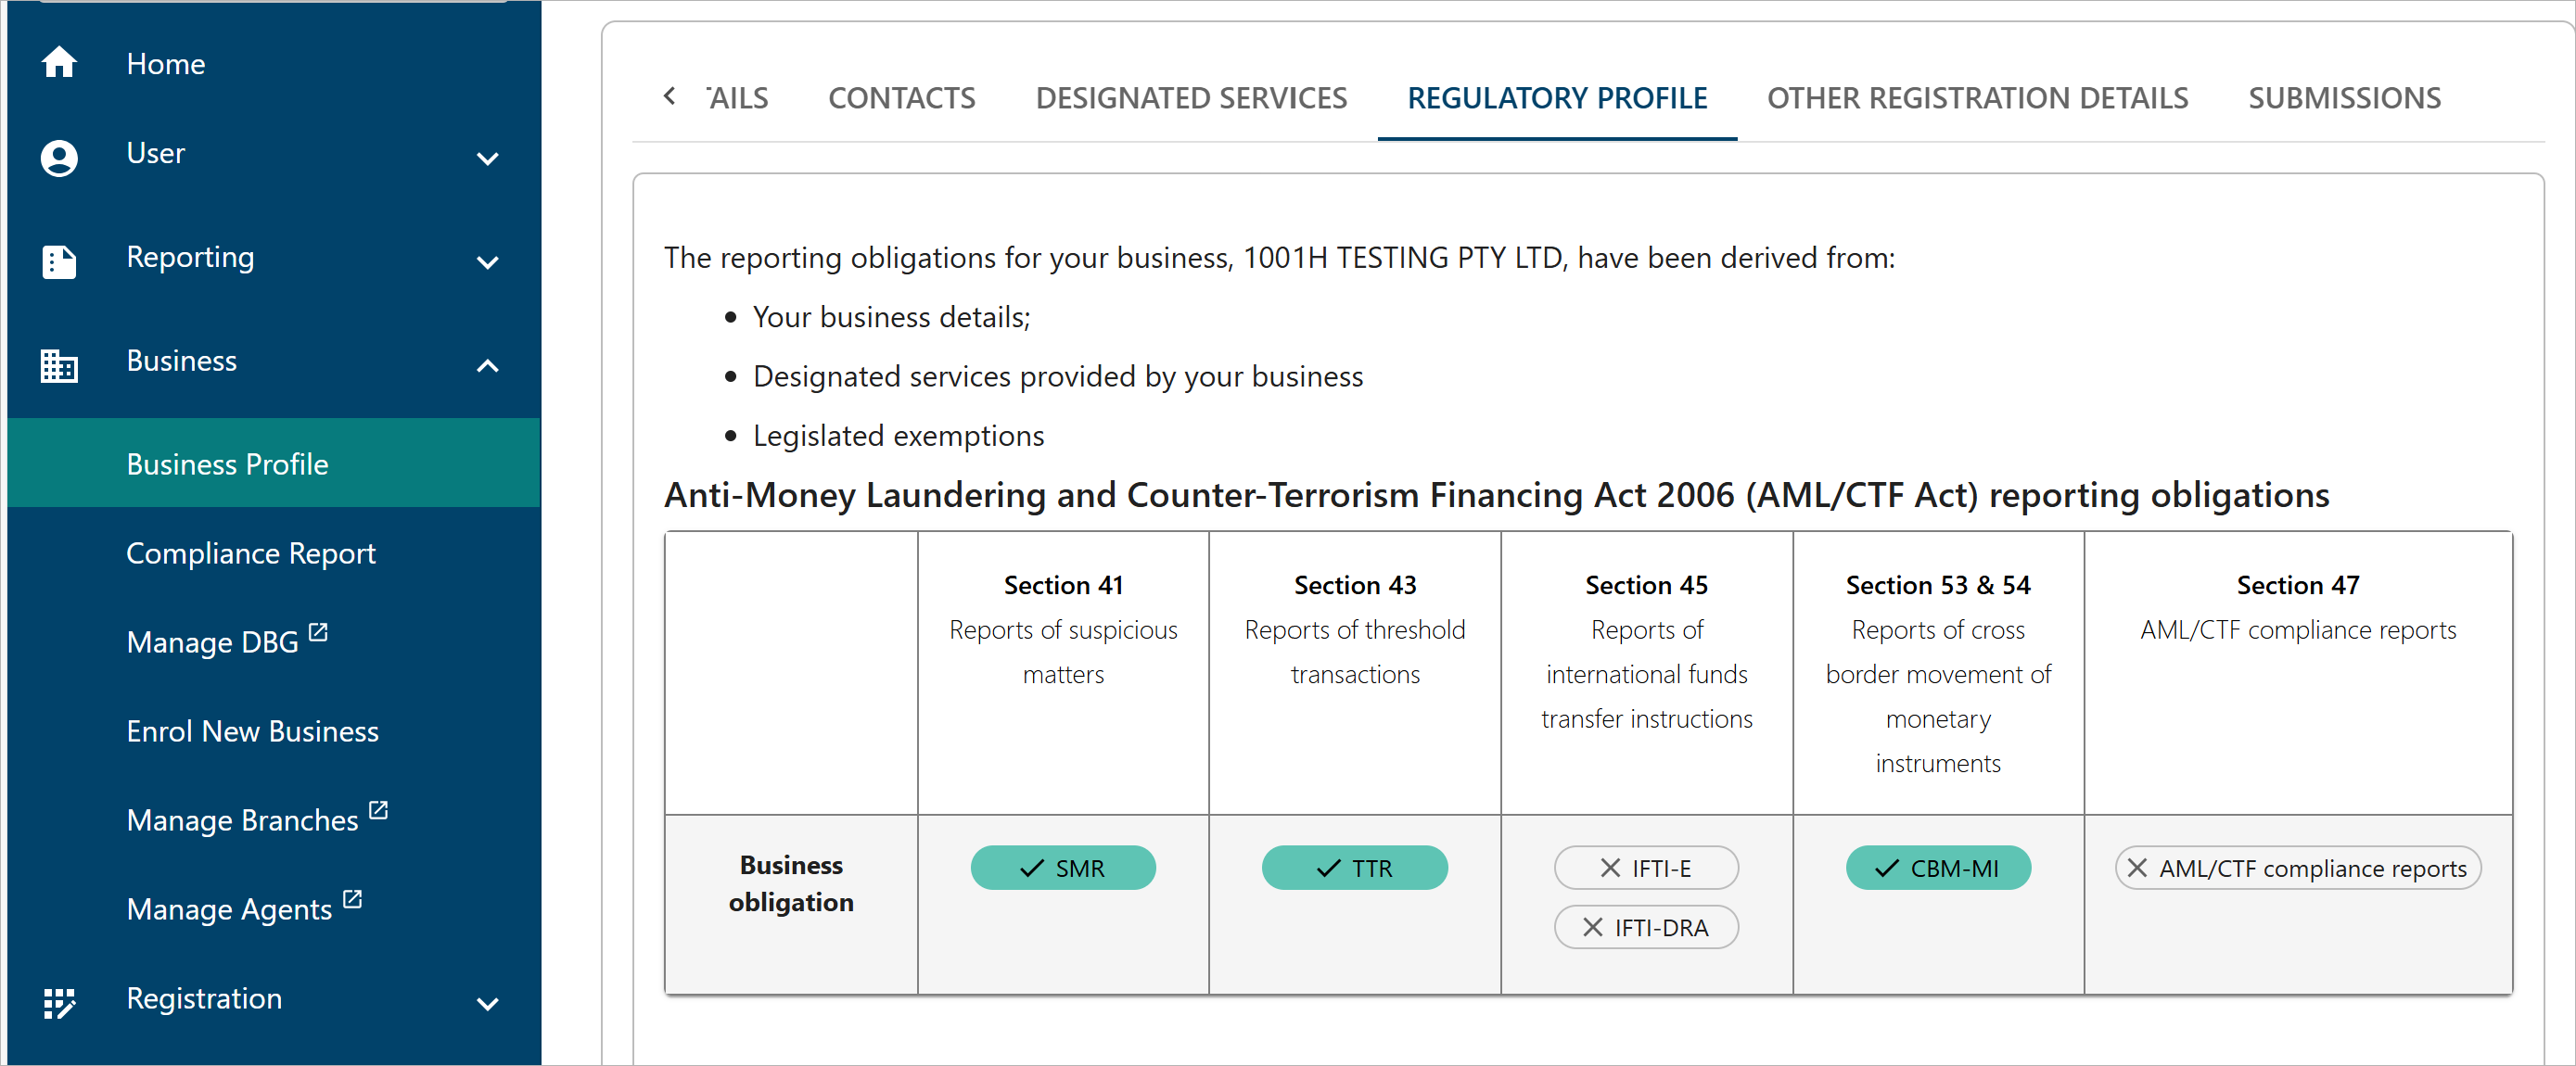The width and height of the screenshot is (2576, 1066).
Task: Toggle the SMR obligation pill
Action: click(1062, 868)
